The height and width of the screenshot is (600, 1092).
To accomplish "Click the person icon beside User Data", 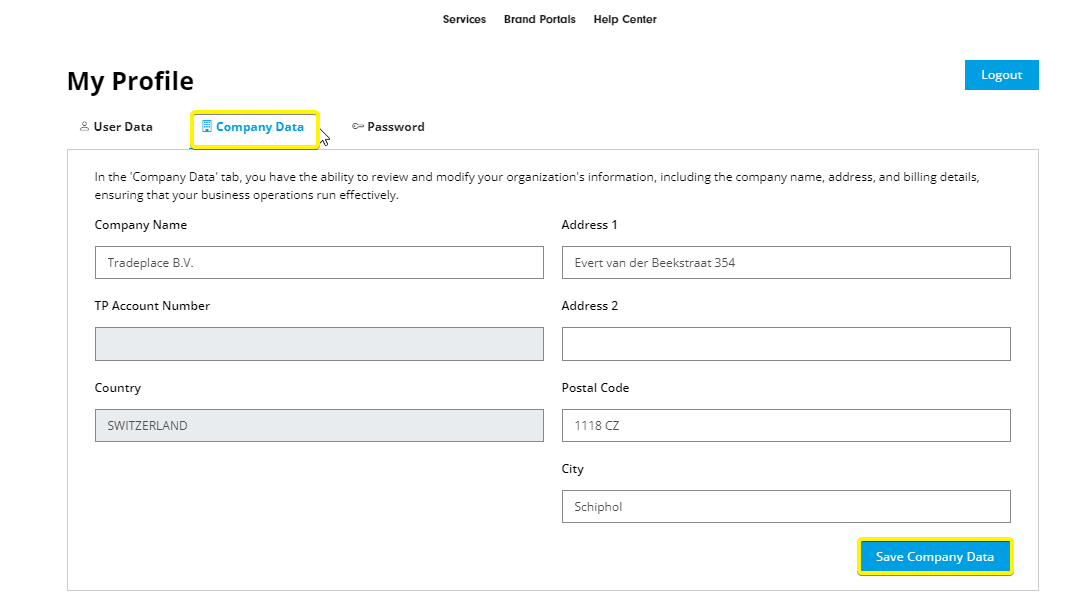I will pos(84,127).
